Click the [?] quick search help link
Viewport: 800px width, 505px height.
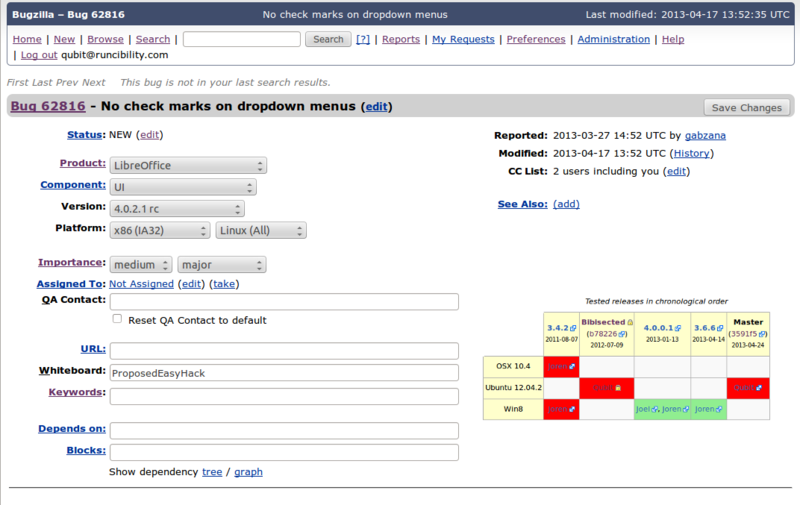pos(363,39)
